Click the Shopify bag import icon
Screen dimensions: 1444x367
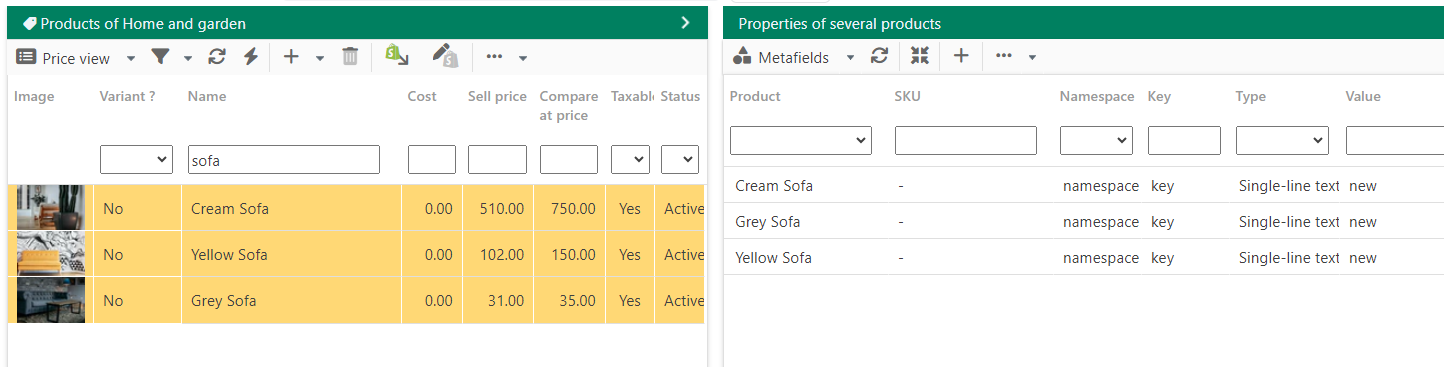click(397, 56)
